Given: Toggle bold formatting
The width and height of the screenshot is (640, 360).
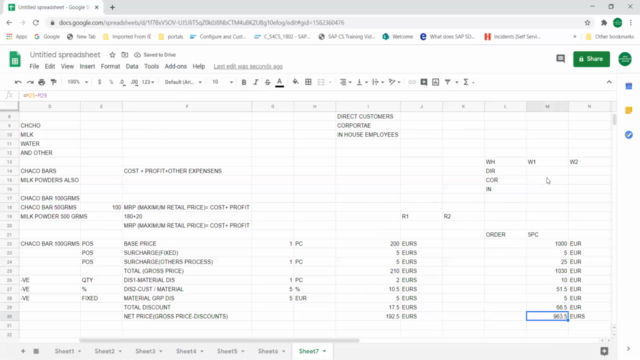Looking at the screenshot, I should (x=244, y=82).
